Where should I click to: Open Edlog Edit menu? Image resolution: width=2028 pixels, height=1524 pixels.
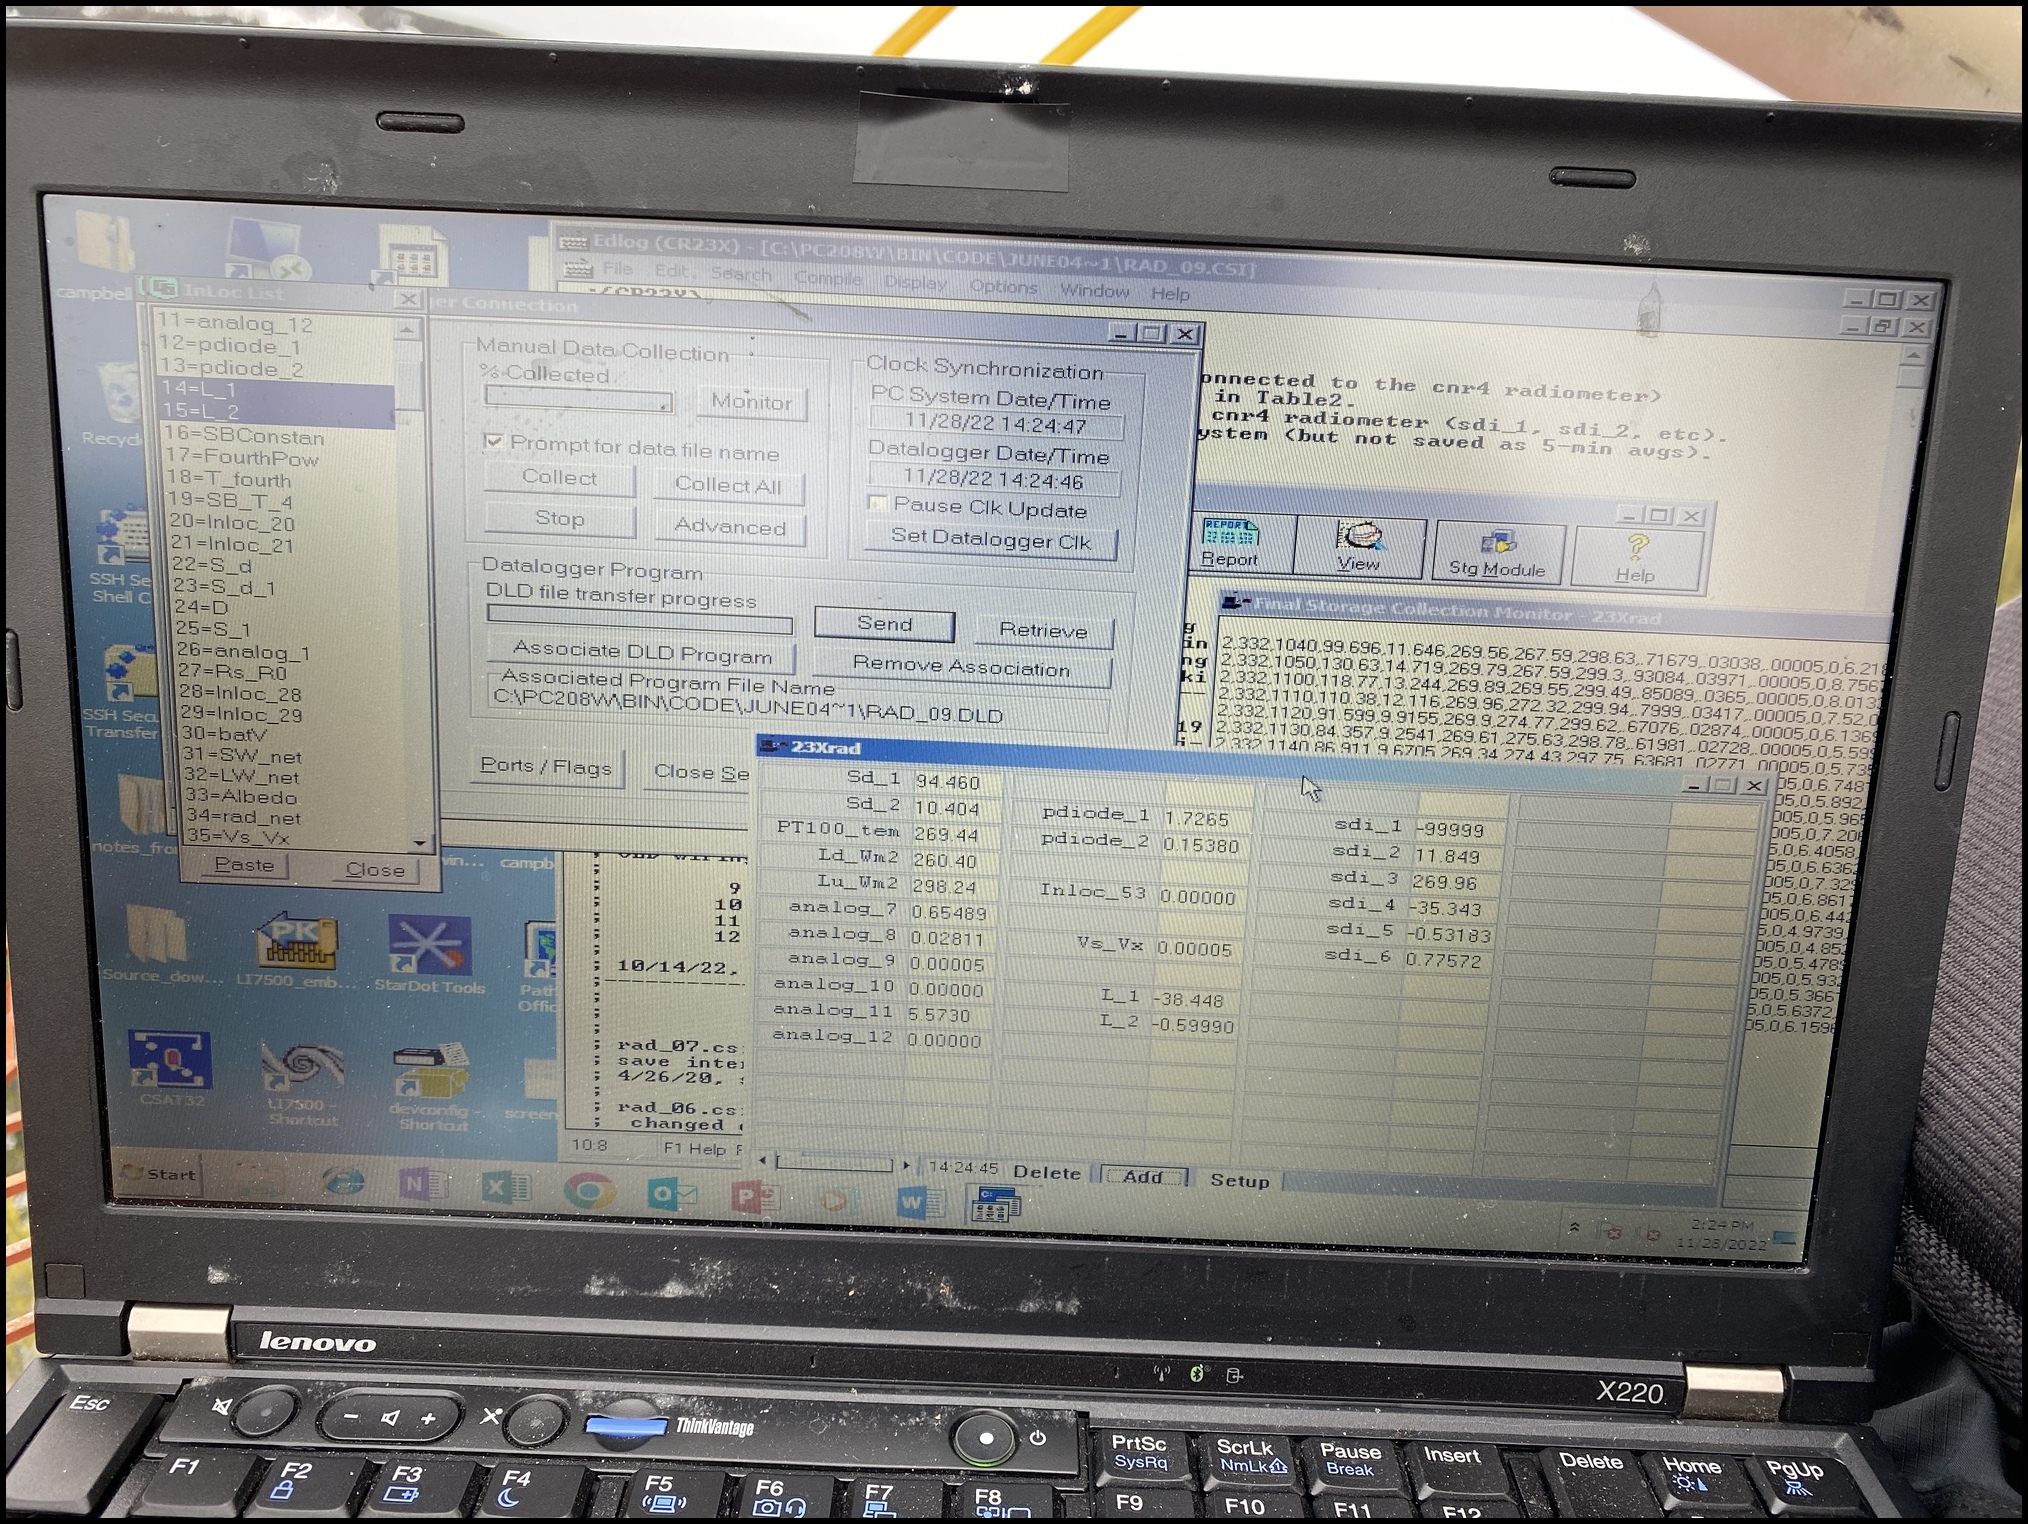pos(671,271)
